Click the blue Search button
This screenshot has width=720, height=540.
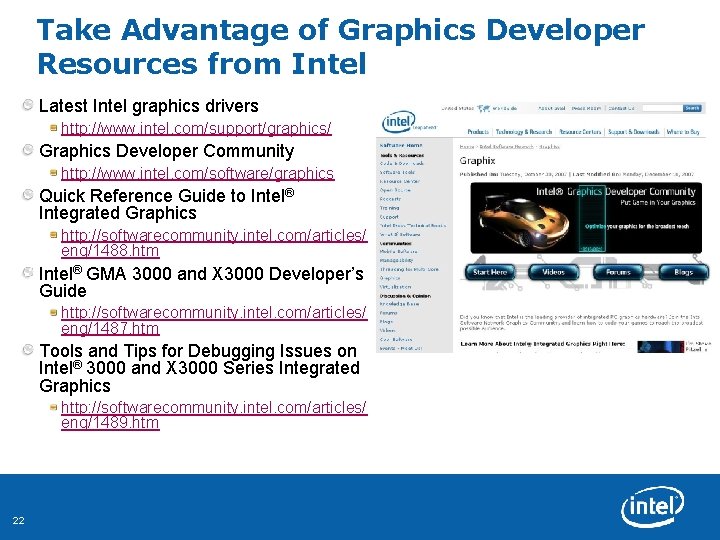click(692, 108)
